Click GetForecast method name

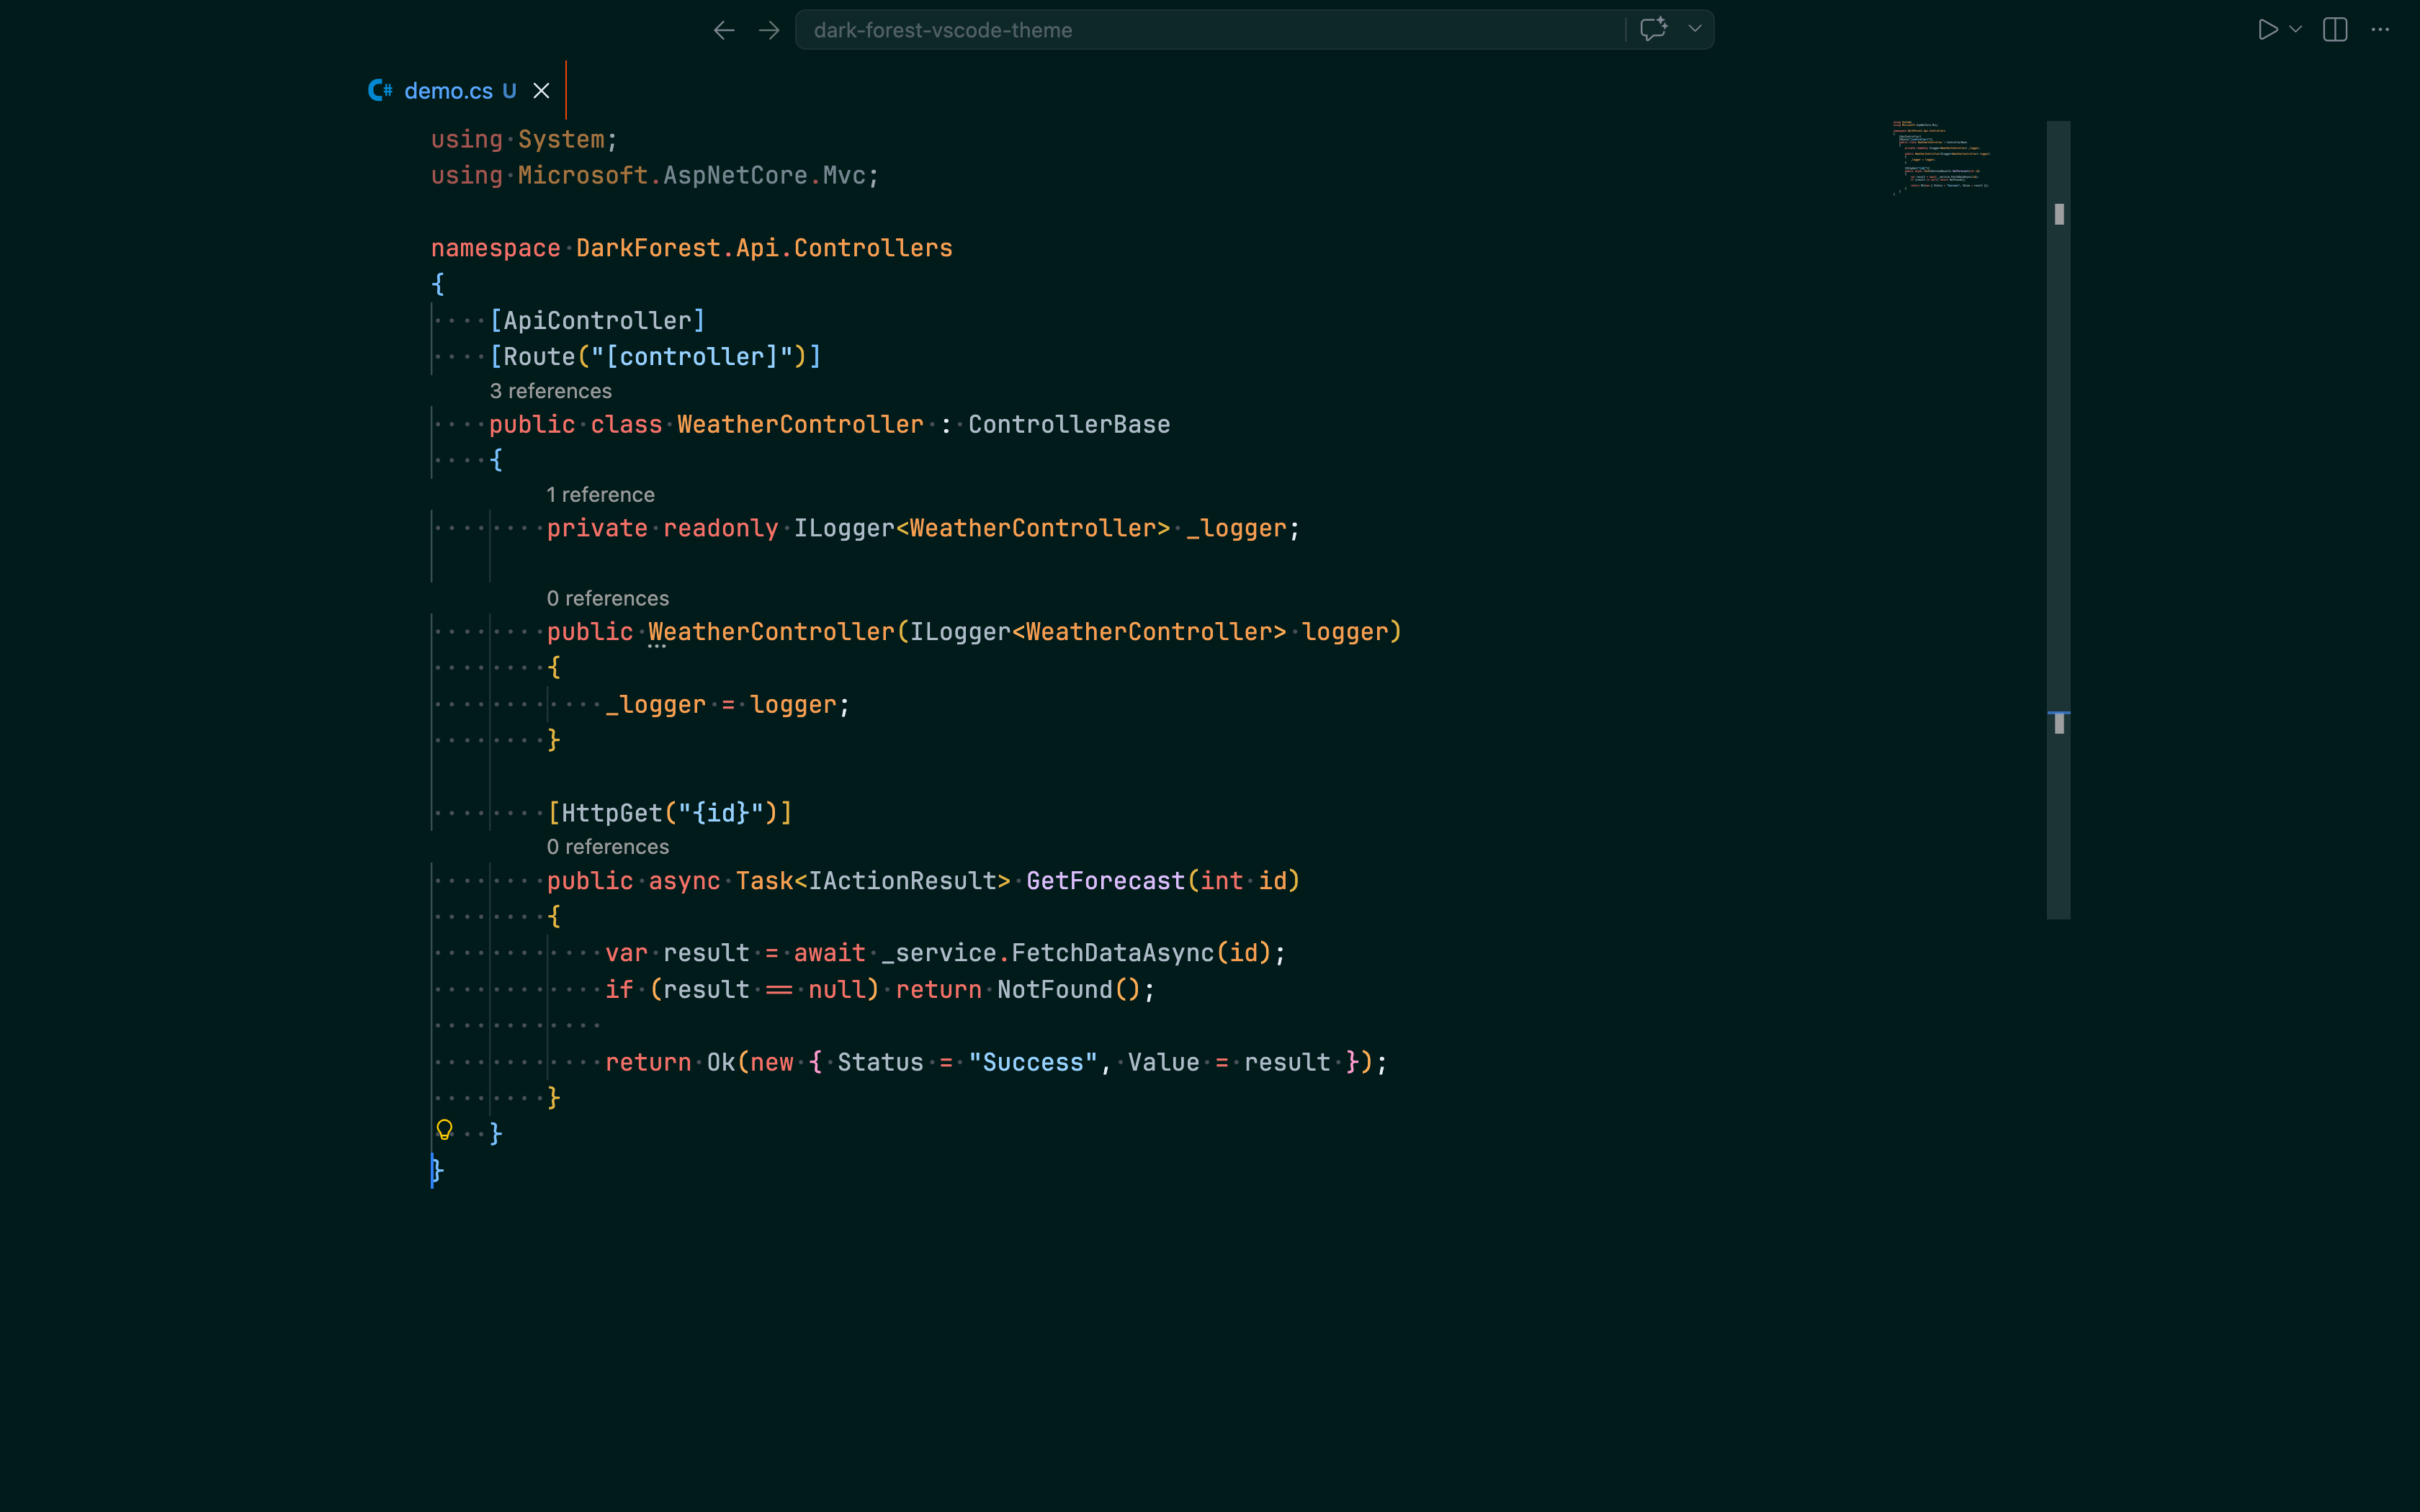(1105, 881)
